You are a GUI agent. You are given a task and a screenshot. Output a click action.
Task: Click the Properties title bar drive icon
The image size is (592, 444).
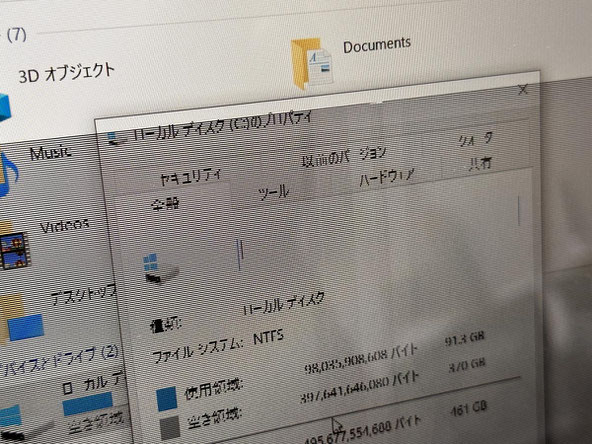coord(117,139)
